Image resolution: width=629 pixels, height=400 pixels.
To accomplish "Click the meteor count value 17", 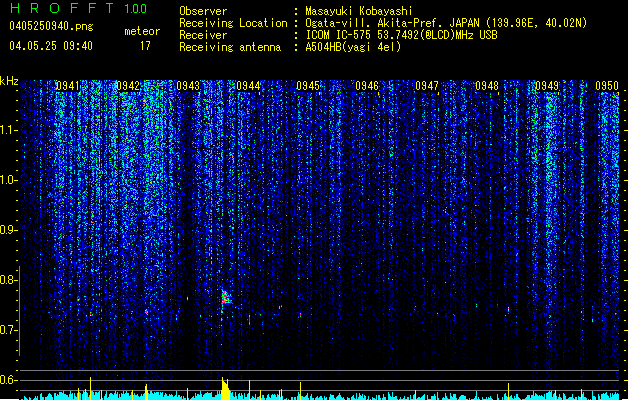I will [x=145, y=46].
